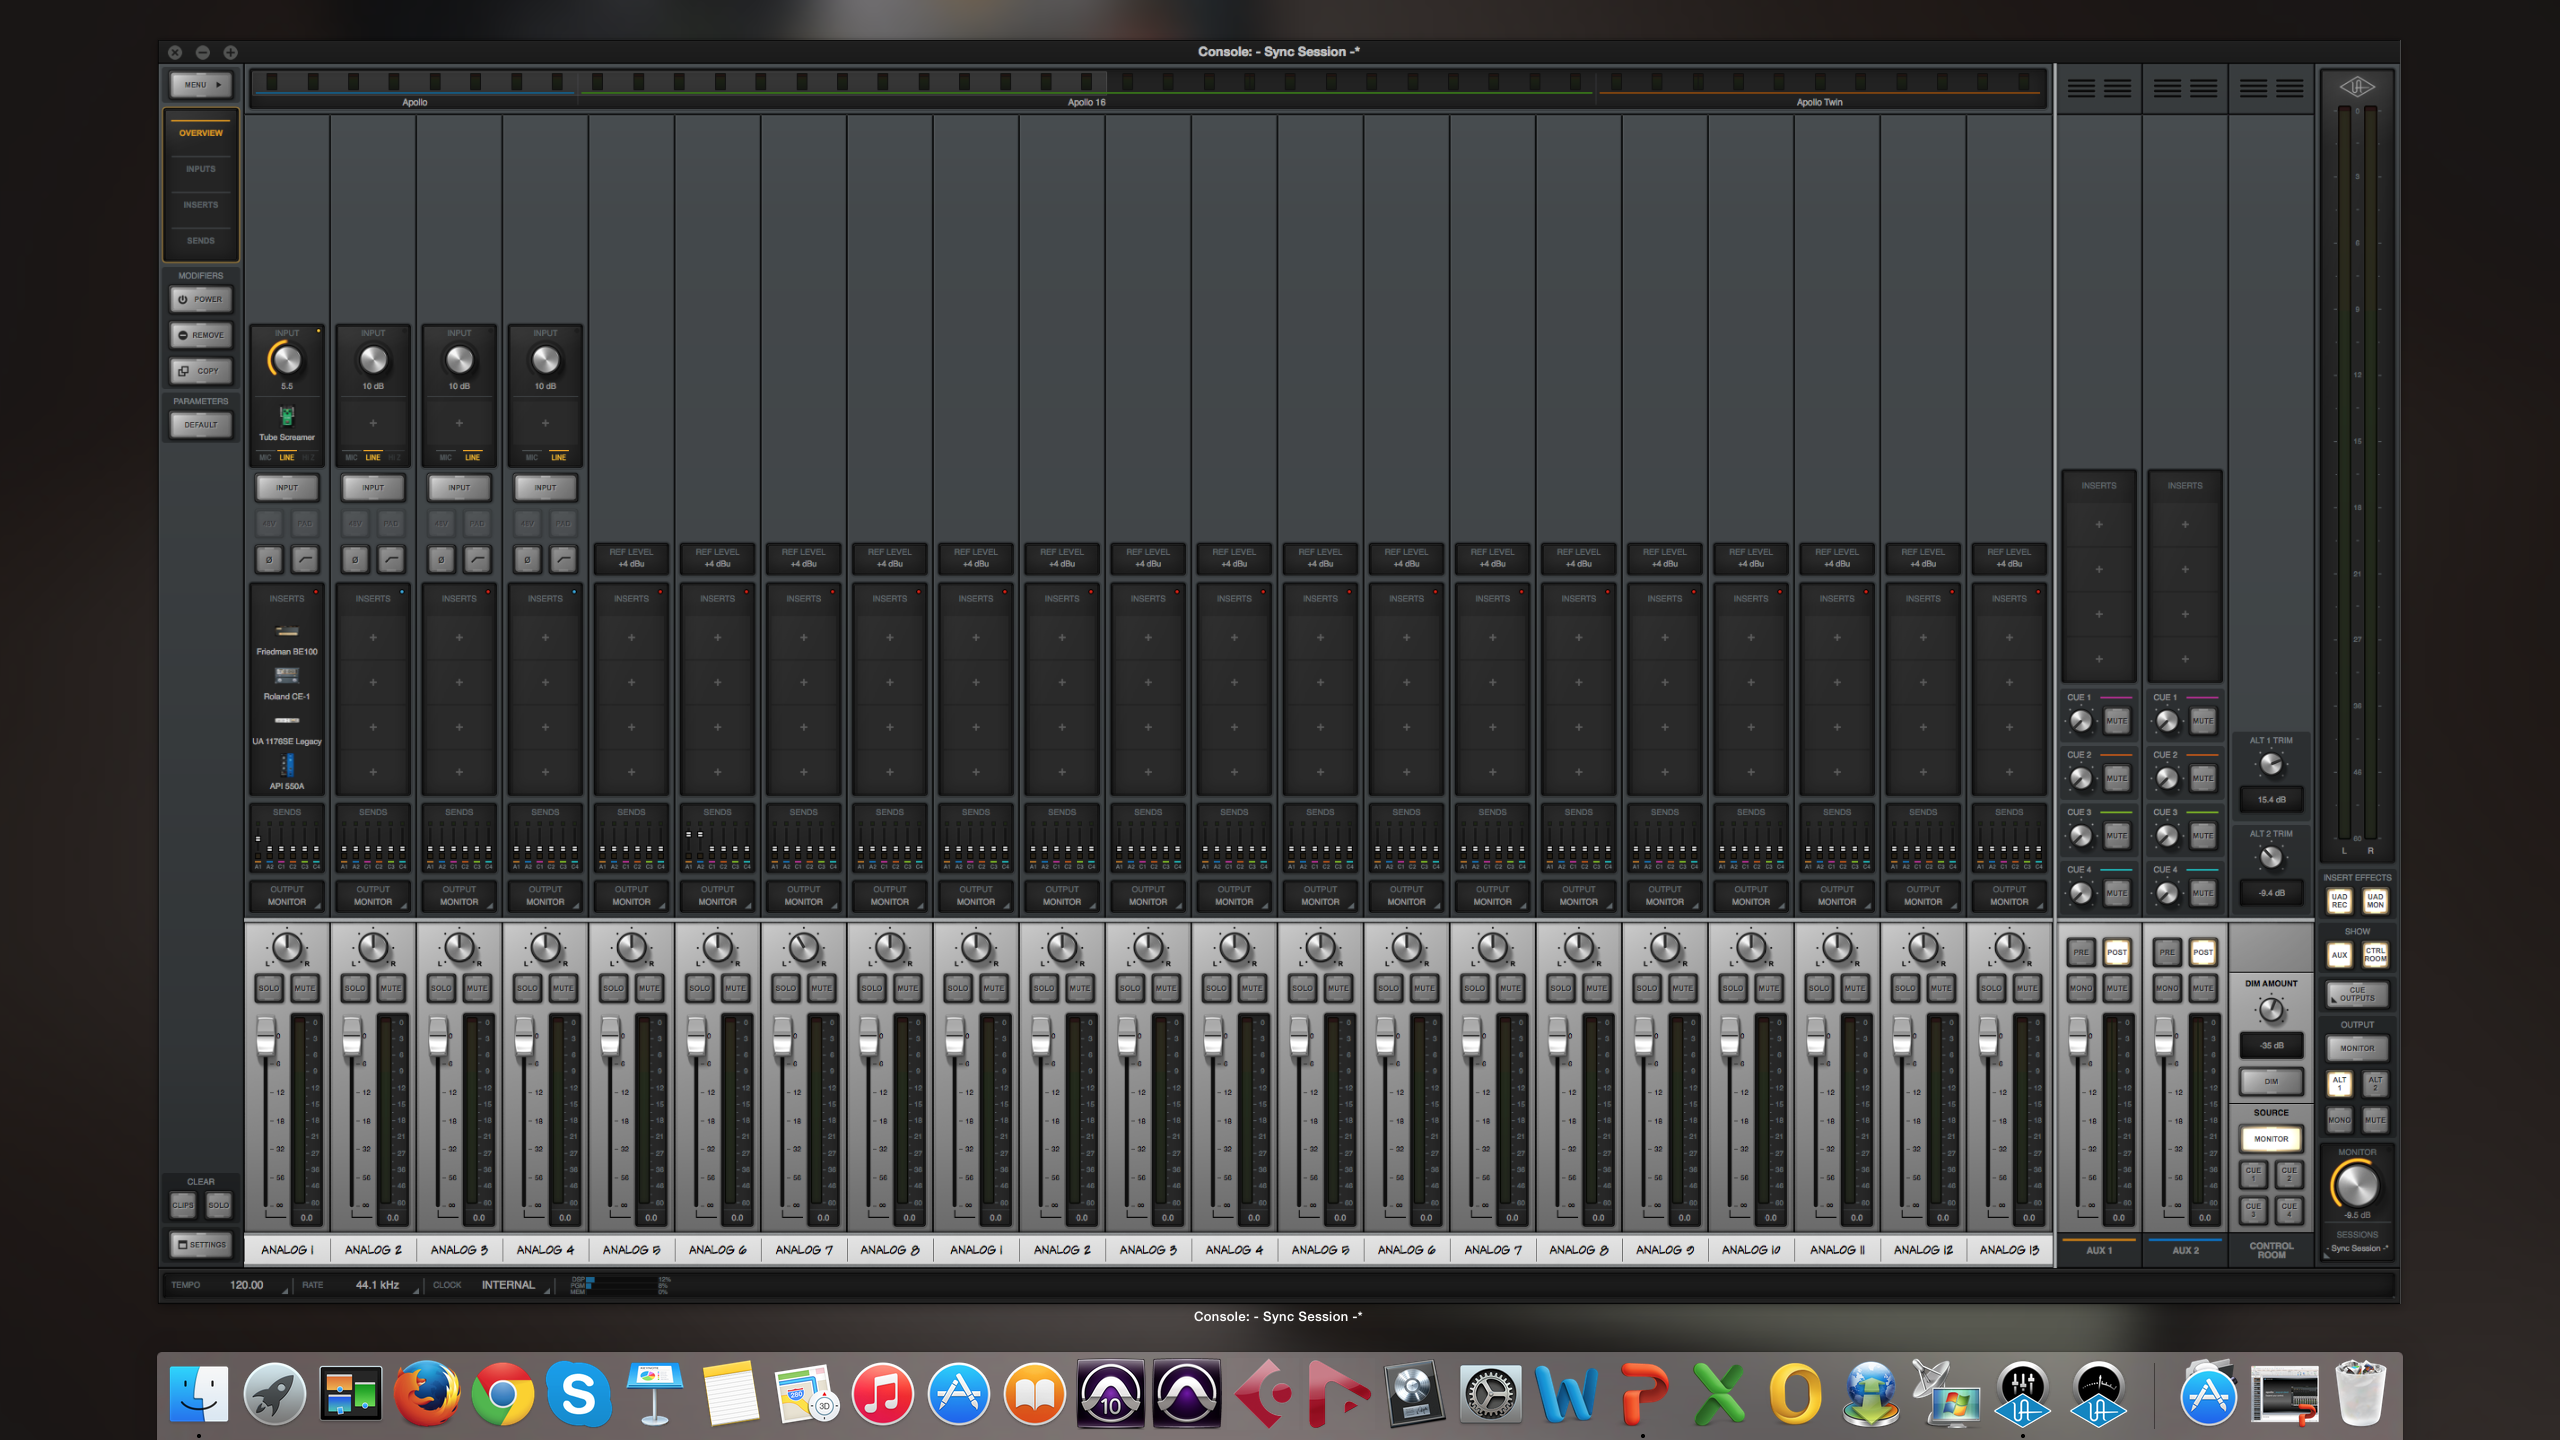Open System Preferences from the dock
This screenshot has height=1440, width=2560.
[1489, 1393]
